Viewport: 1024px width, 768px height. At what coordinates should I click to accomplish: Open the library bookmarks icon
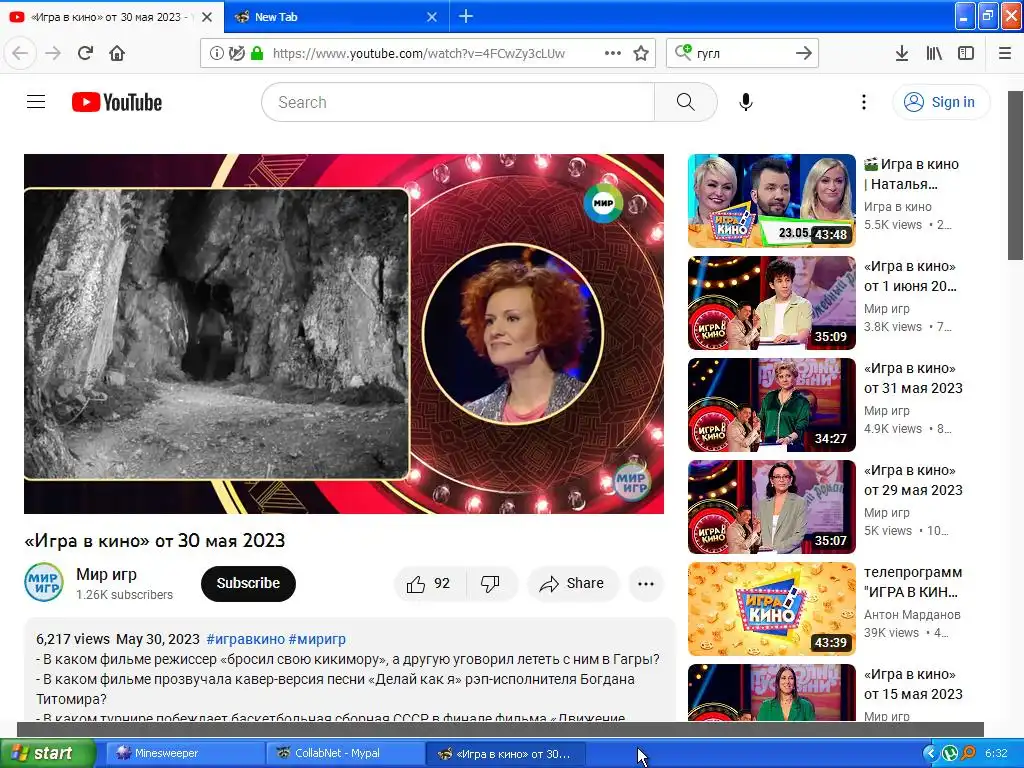point(935,54)
